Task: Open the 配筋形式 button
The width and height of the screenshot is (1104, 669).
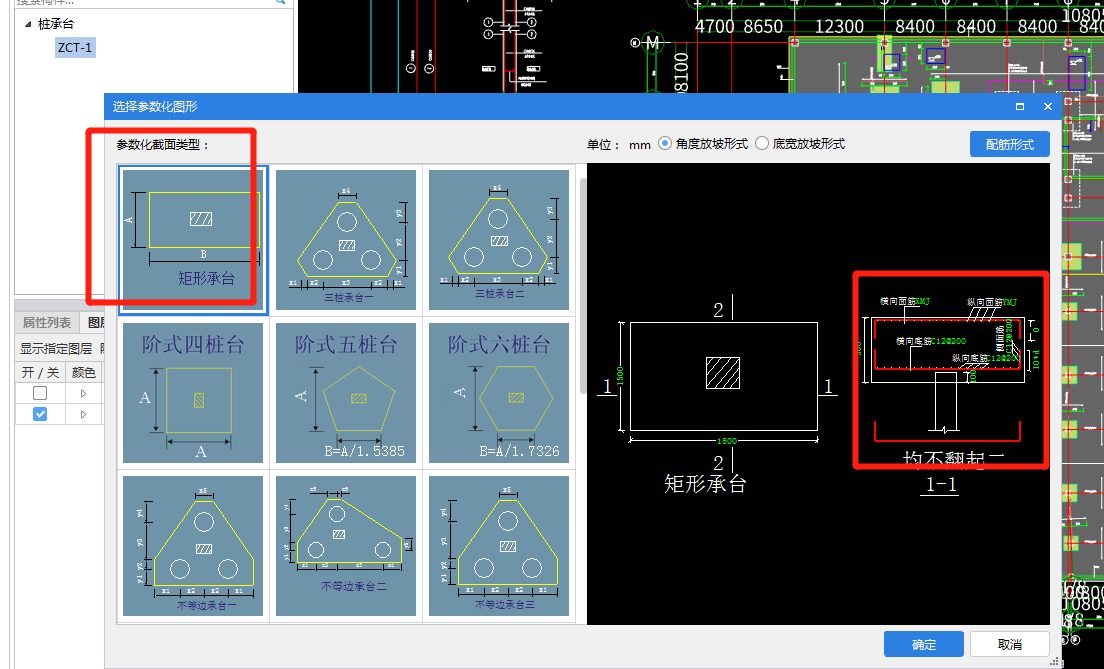Action: 1010,144
